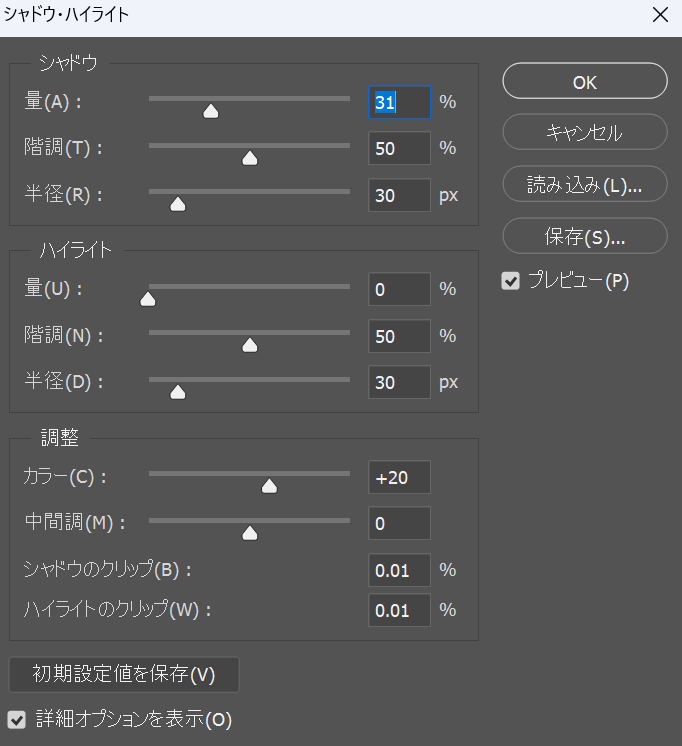The height and width of the screenshot is (746, 682).
Task: Click the ハイライト 階調(N) value field
Action: (399, 336)
